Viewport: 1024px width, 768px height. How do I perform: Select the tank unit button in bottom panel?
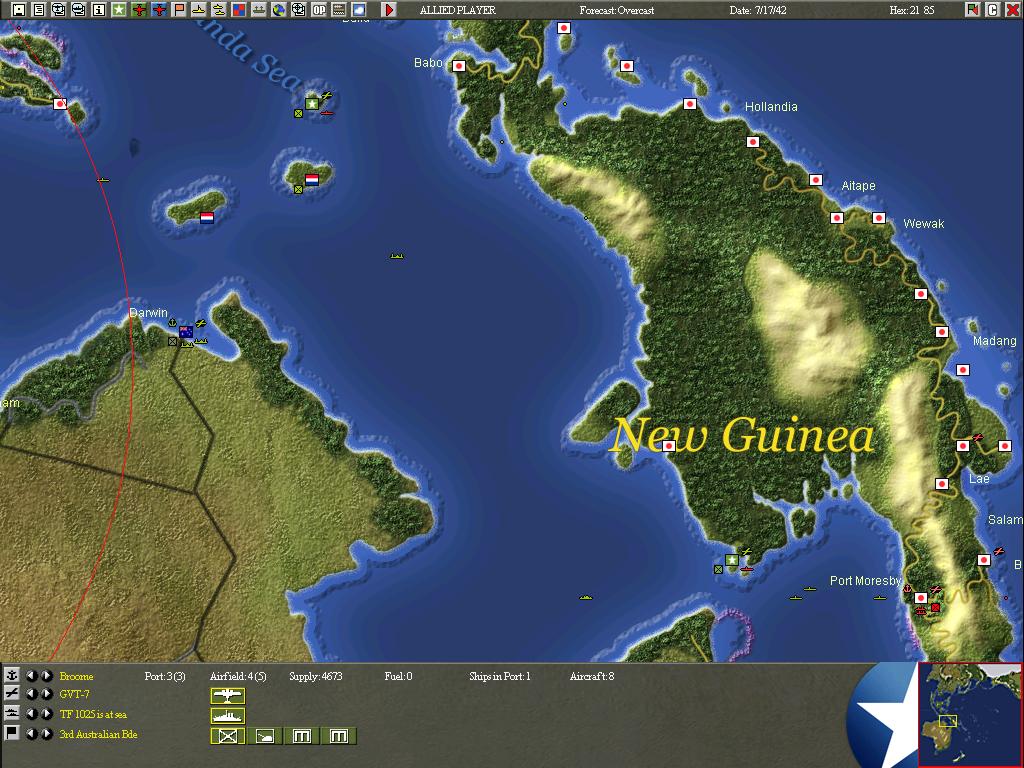(x=265, y=736)
